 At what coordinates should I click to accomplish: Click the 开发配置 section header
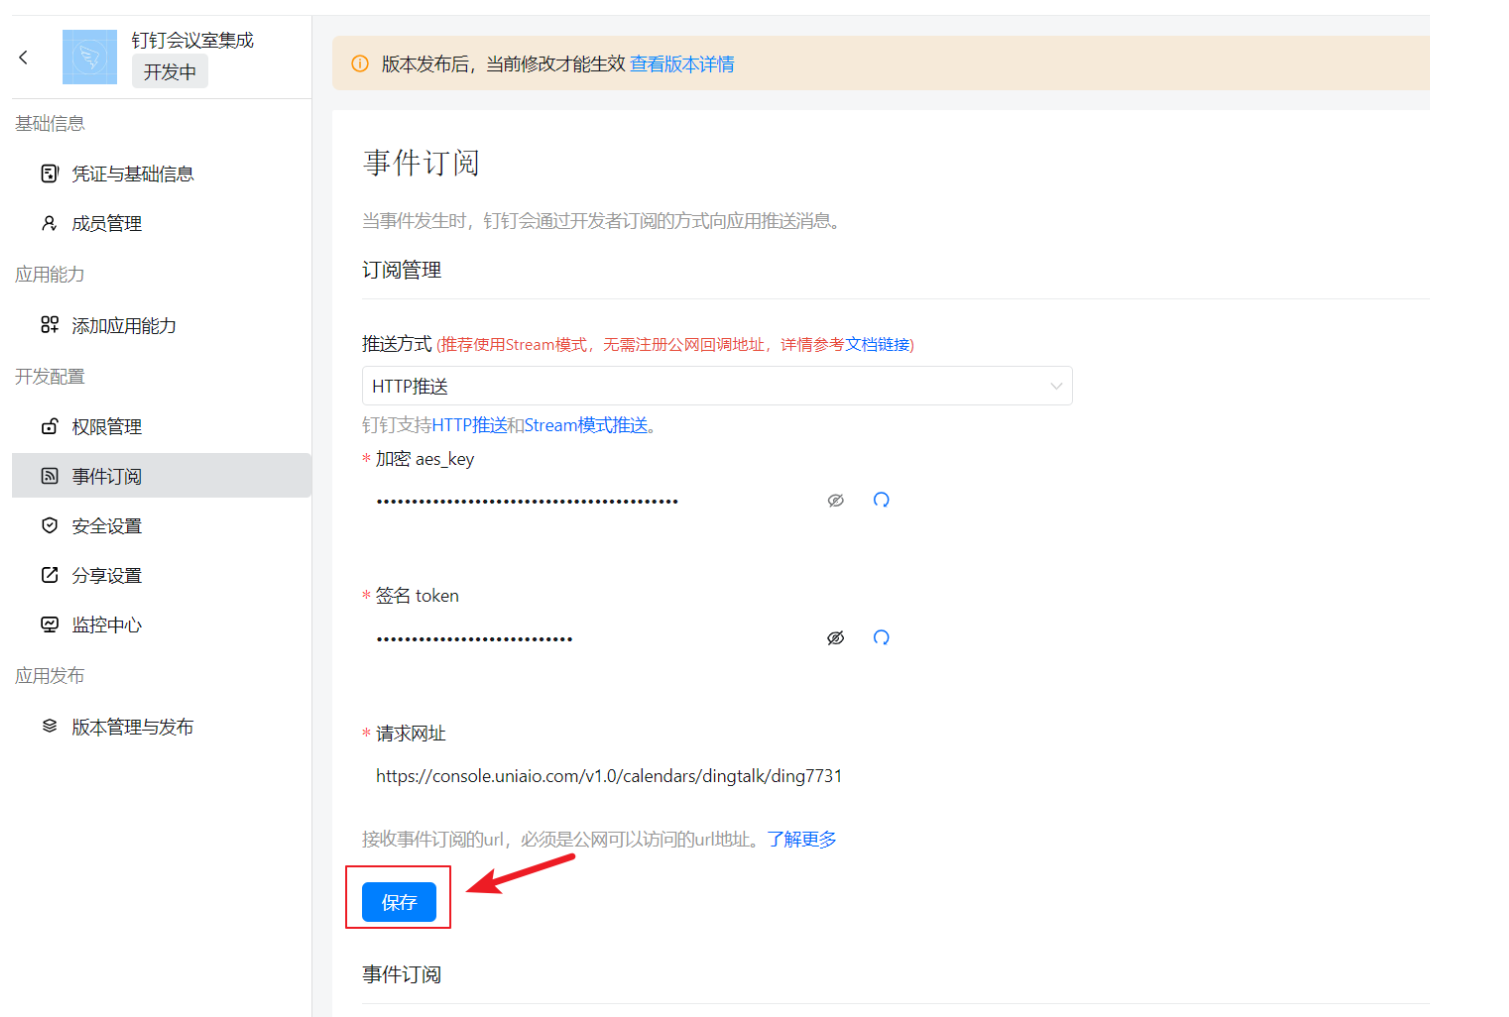50,377
